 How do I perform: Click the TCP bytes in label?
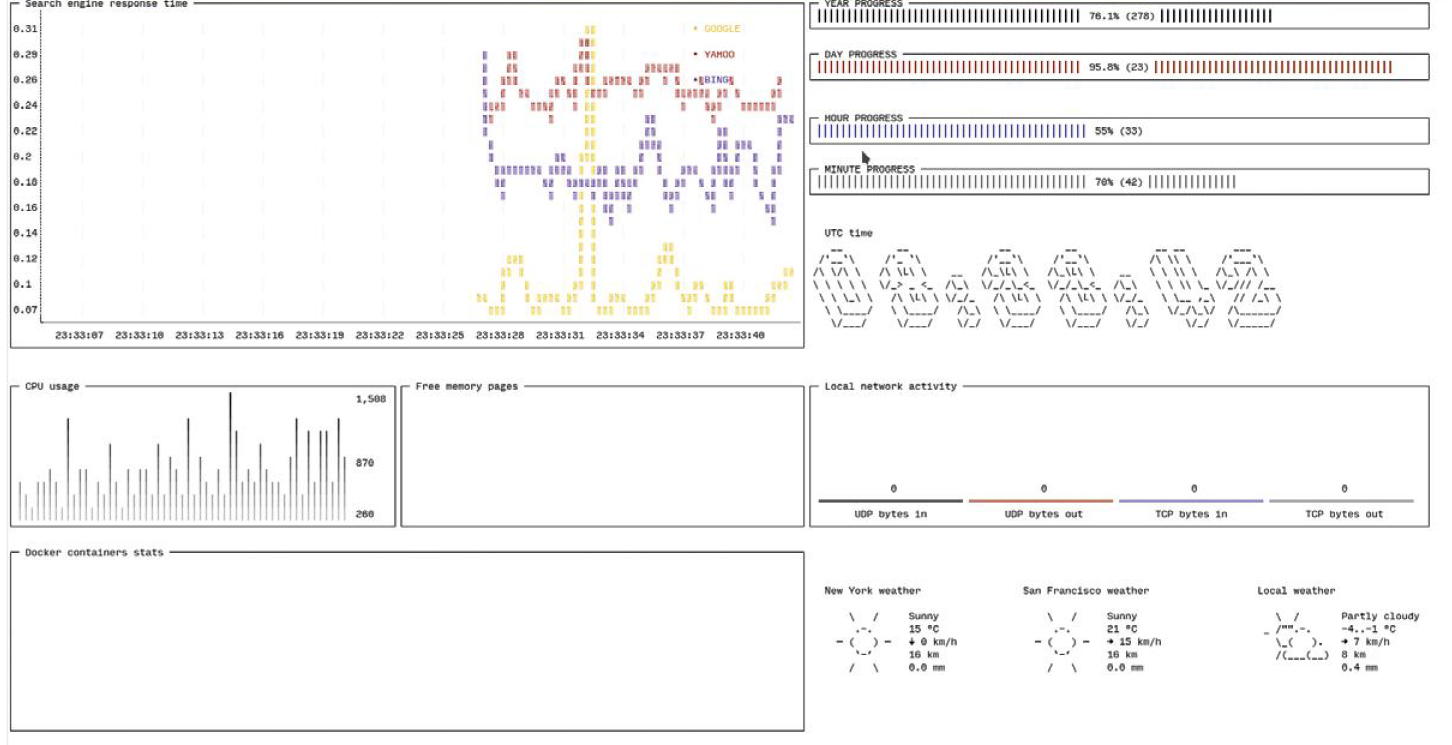point(1193,514)
